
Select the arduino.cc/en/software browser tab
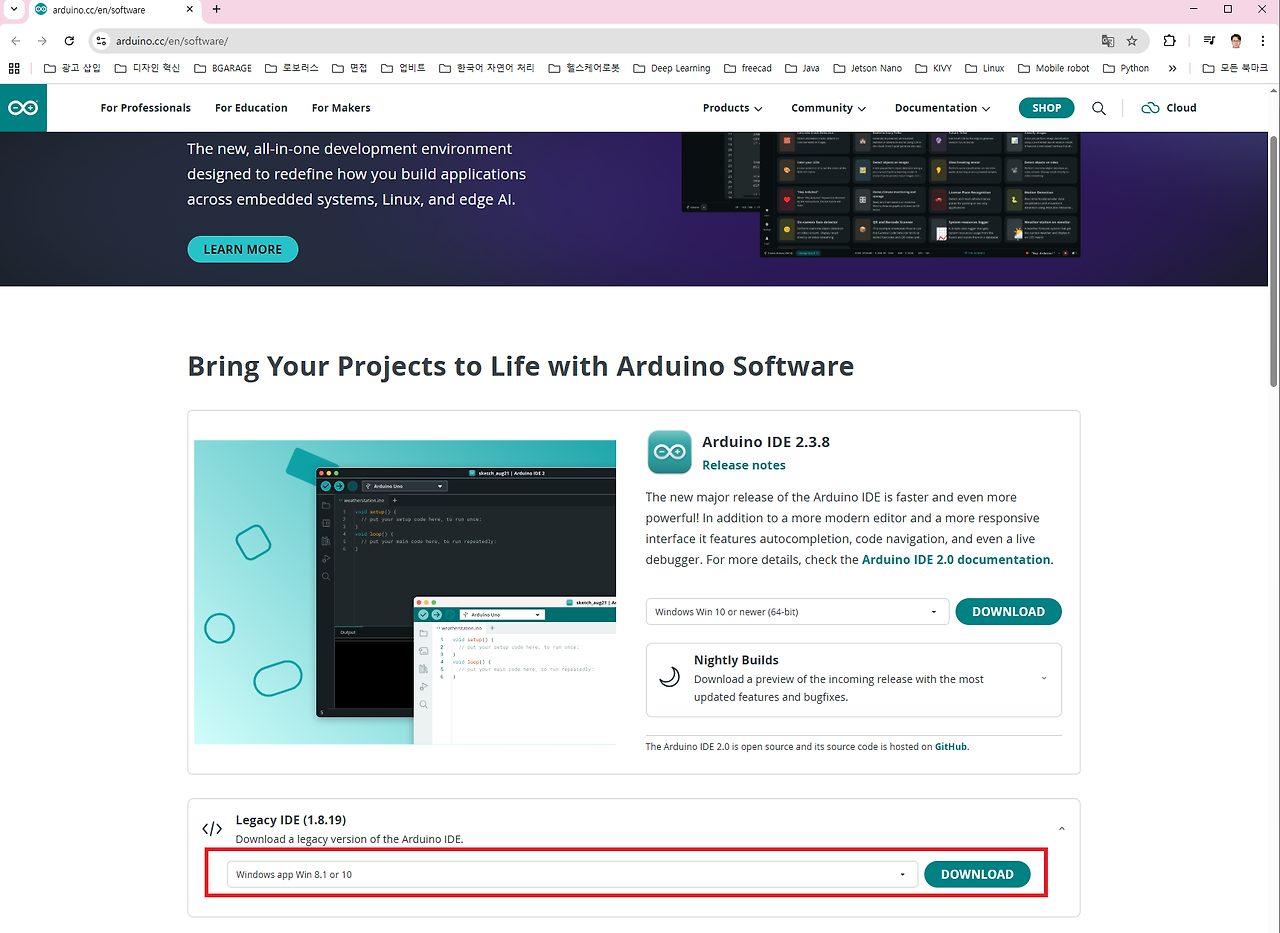[x=115, y=10]
